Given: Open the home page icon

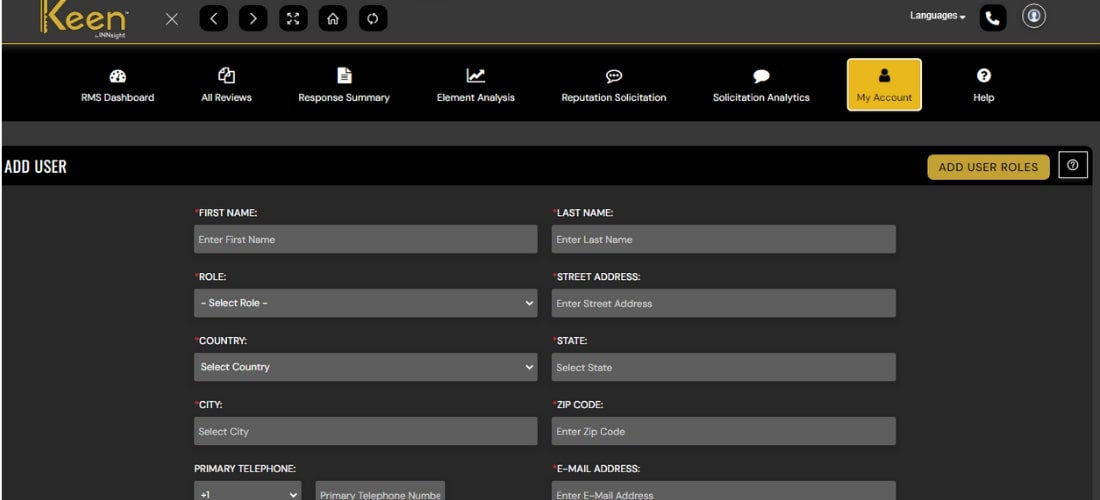Looking at the screenshot, I should tap(333, 19).
